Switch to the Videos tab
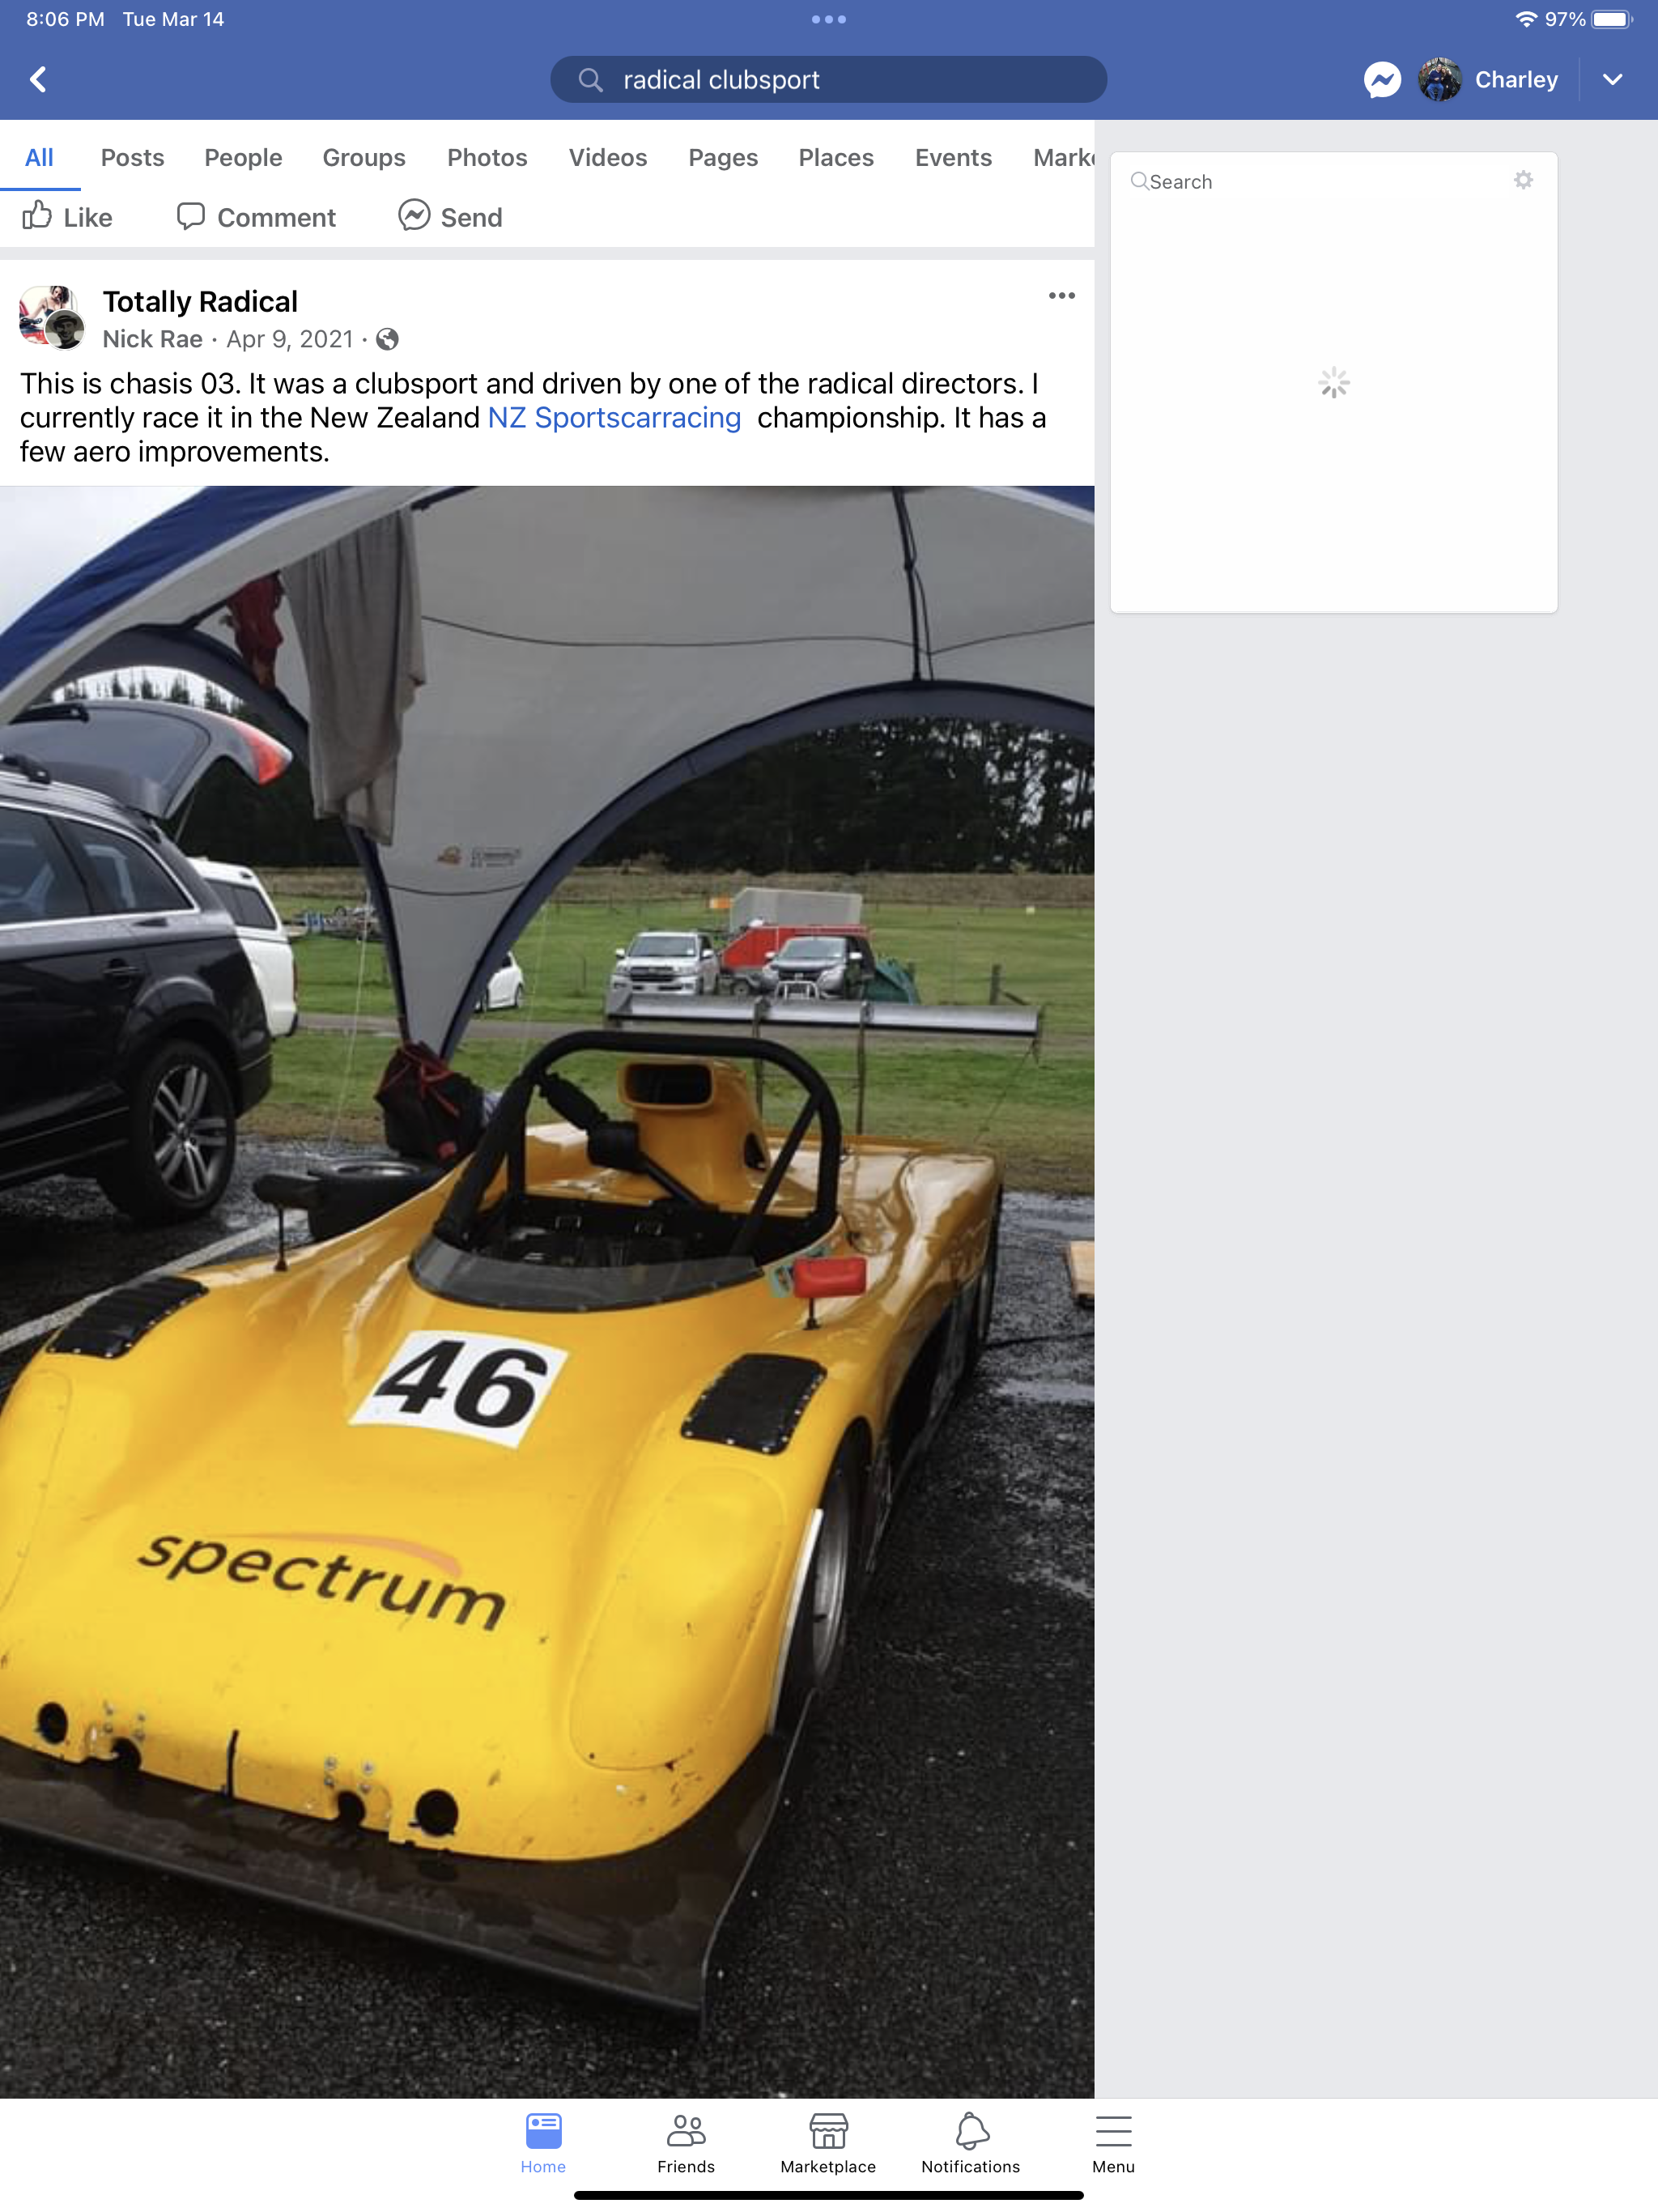The image size is (1658, 2212). tap(608, 157)
